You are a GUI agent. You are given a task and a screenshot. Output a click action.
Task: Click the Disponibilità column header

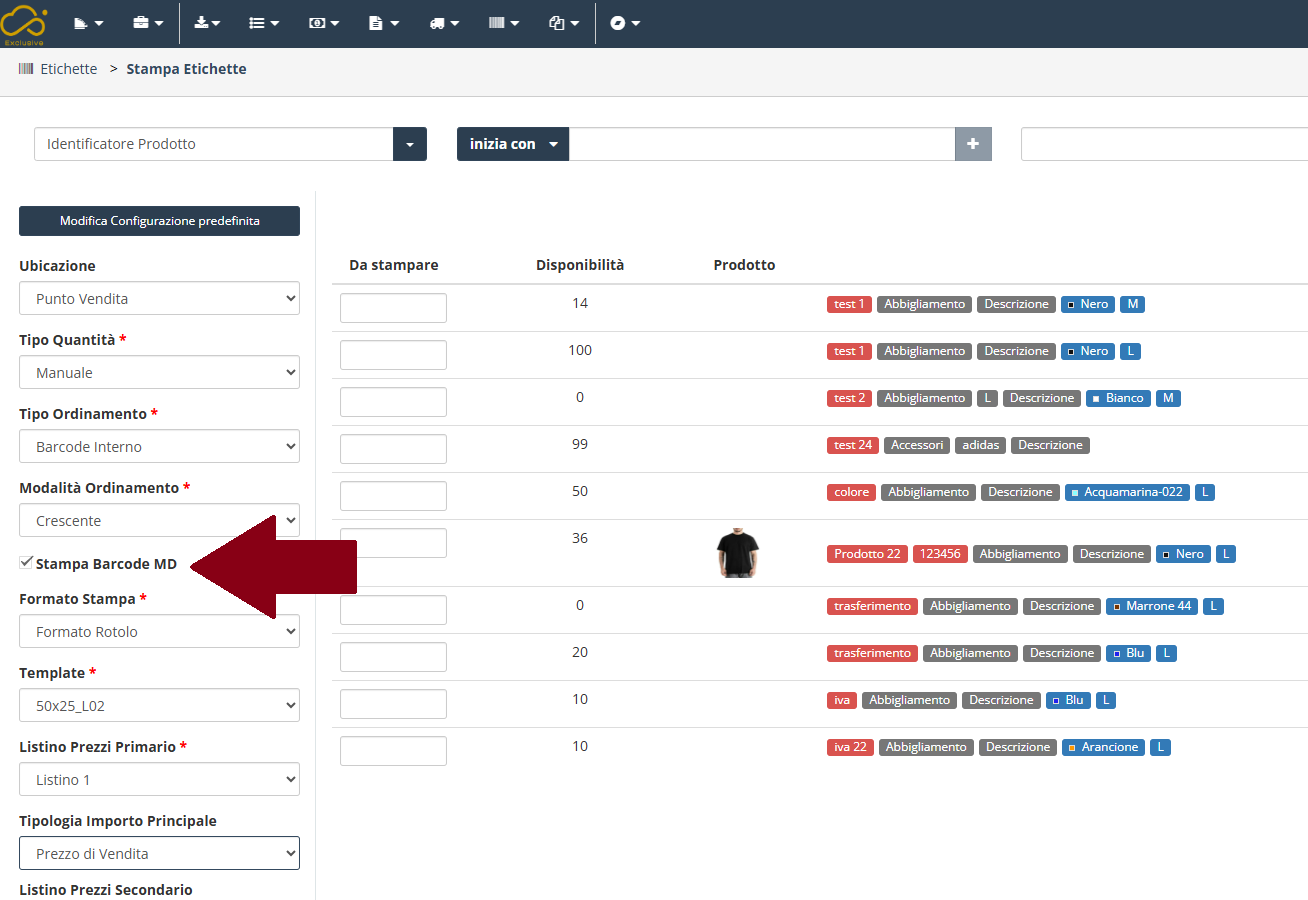pyautogui.click(x=580, y=265)
